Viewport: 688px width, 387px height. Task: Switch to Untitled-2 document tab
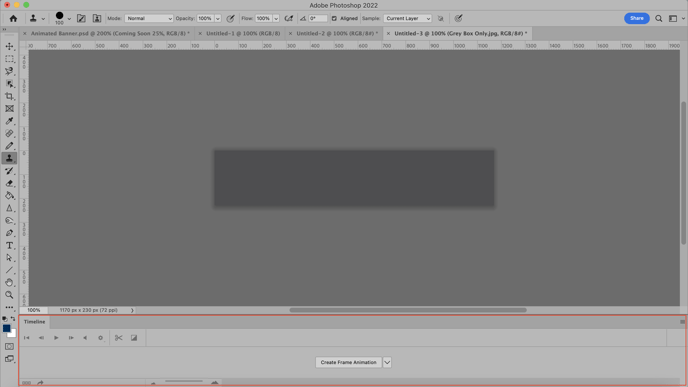tap(337, 33)
